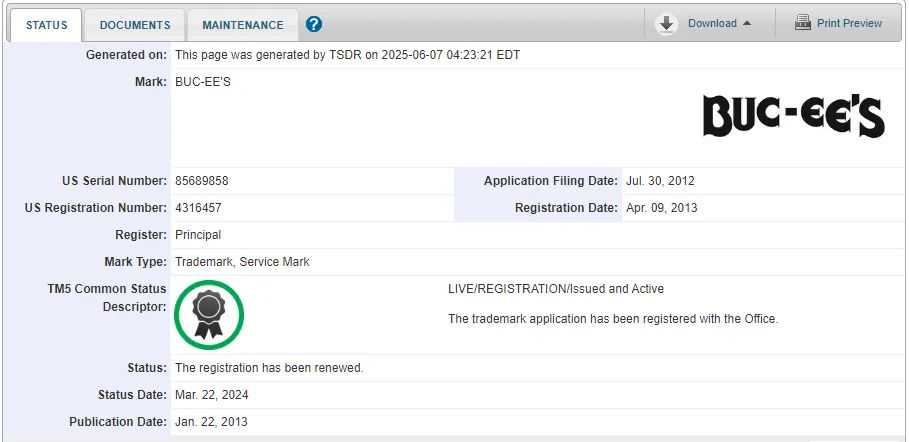Click the status text about registration renewed
This screenshot has height=442, width=909.
[269, 368]
